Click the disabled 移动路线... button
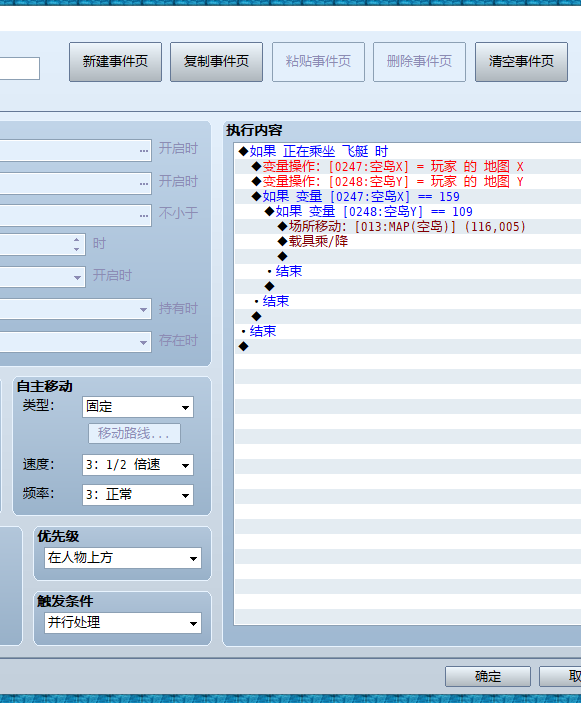Screen dimensions: 581x703 point(134,434)
